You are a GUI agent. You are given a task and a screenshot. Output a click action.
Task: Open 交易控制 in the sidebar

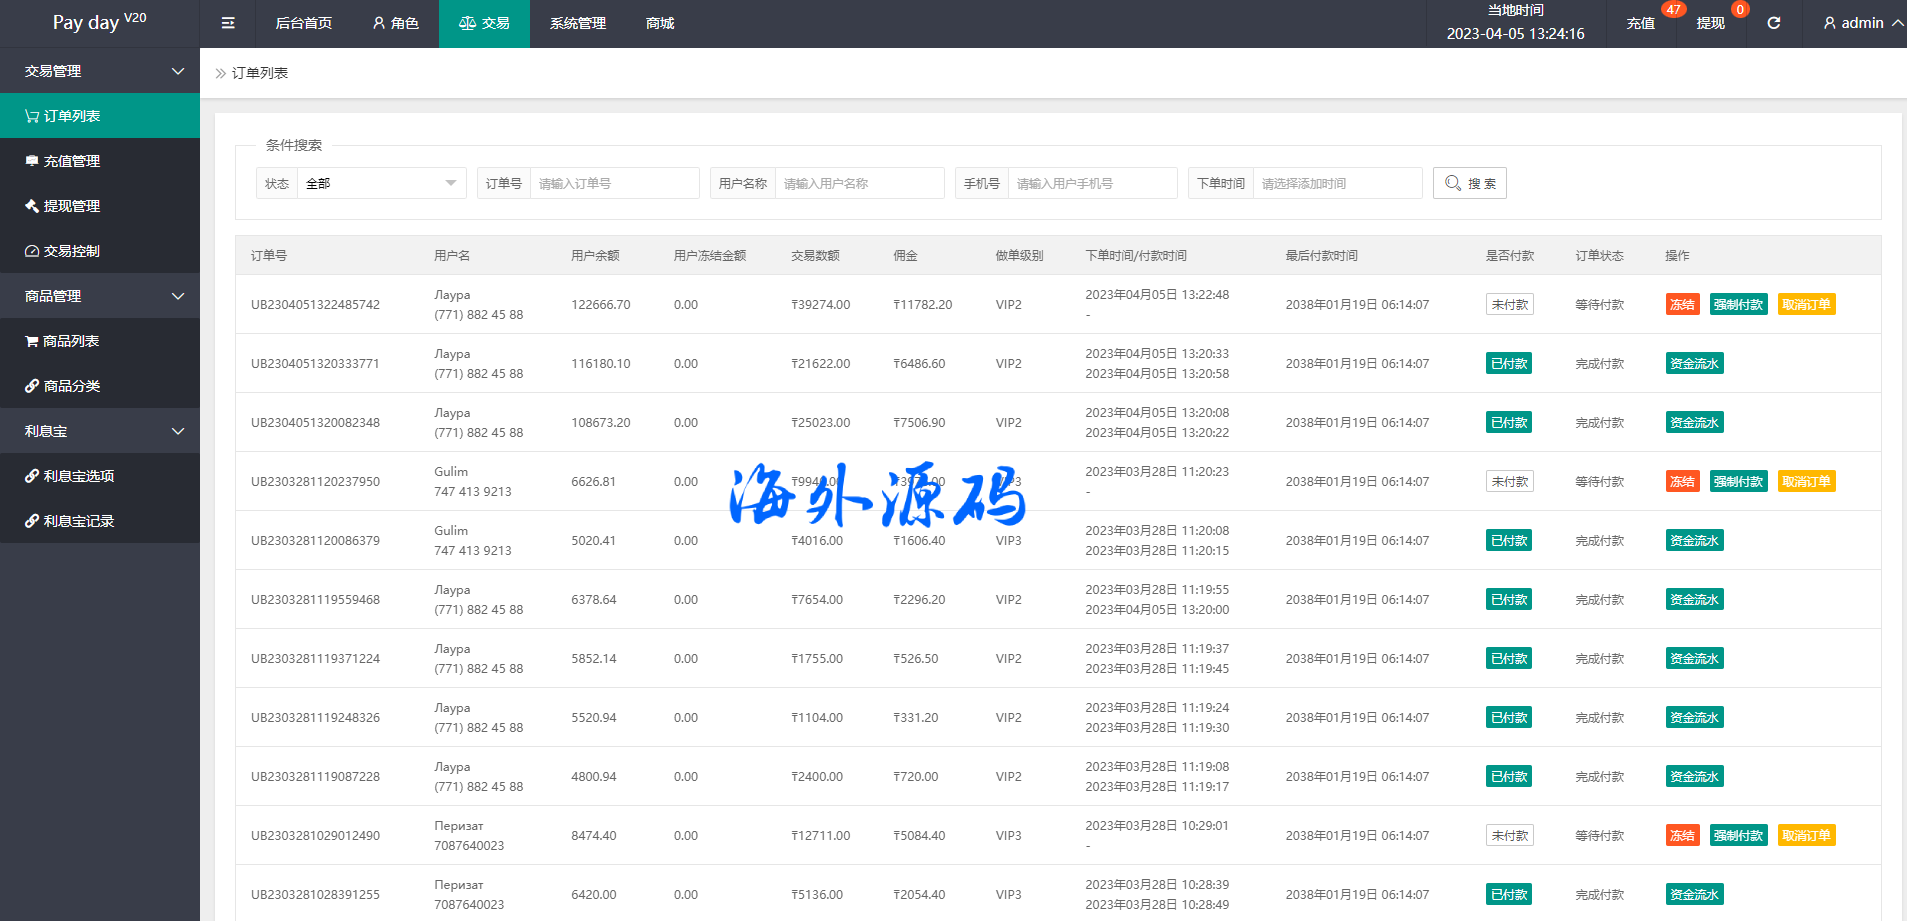tap(100, 251)
